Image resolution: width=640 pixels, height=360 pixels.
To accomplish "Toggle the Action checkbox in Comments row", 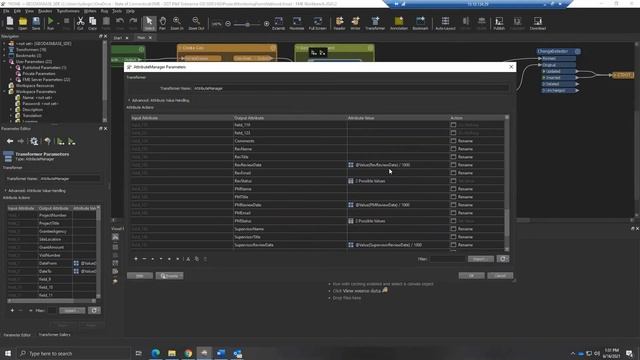I will click(x=453, y=141).
